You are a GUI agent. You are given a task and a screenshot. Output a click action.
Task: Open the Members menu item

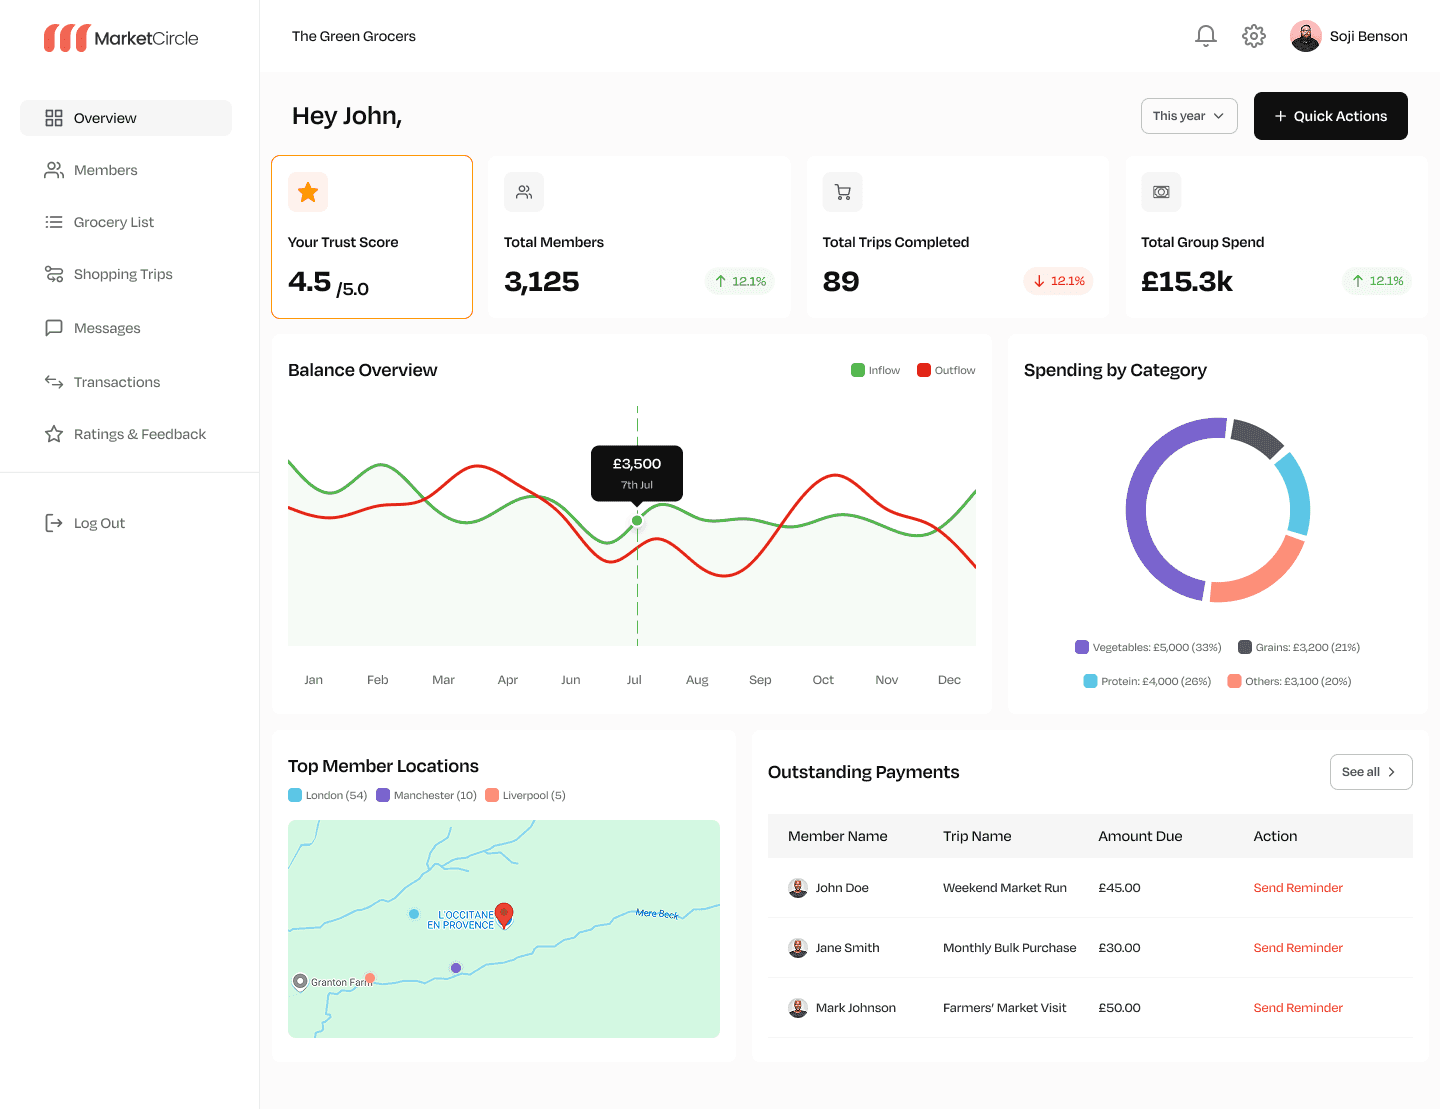(126, 170)
